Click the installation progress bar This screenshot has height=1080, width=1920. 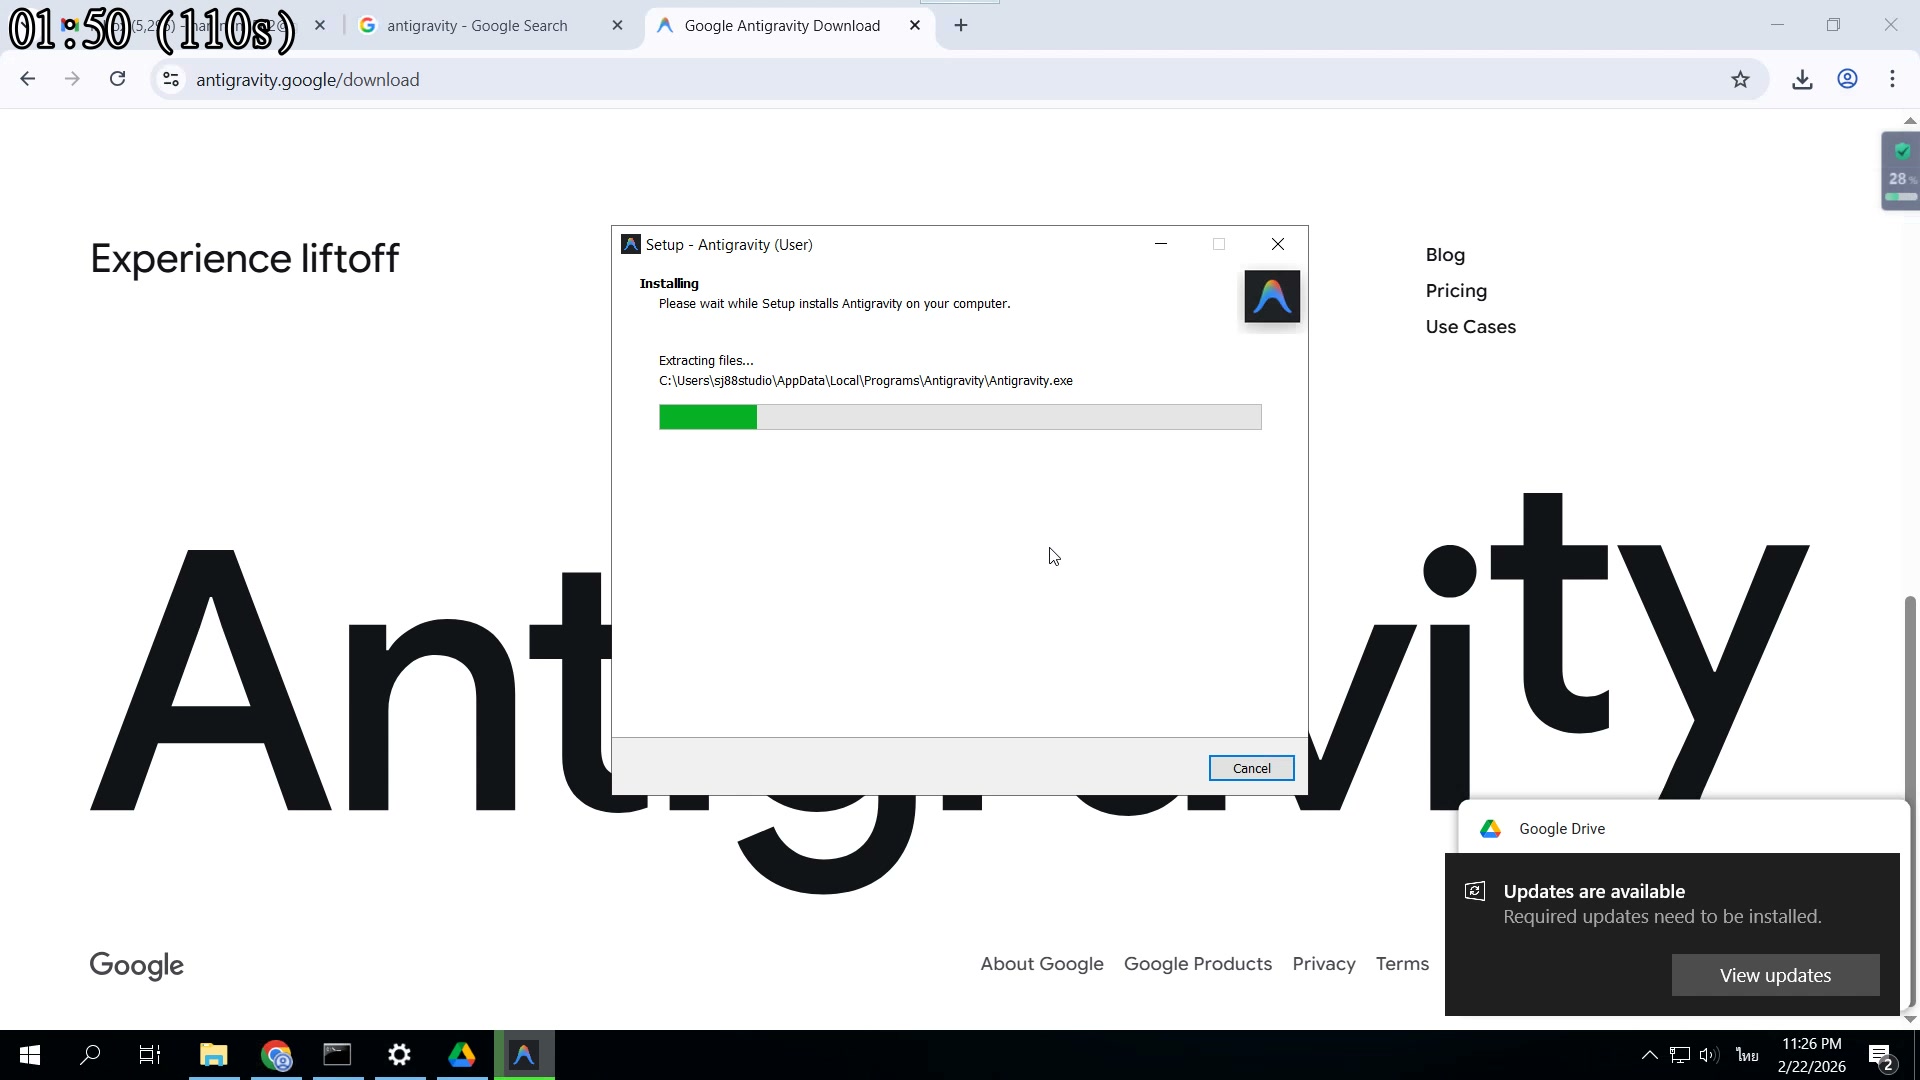pyautogui.click(x=960, y=417)
